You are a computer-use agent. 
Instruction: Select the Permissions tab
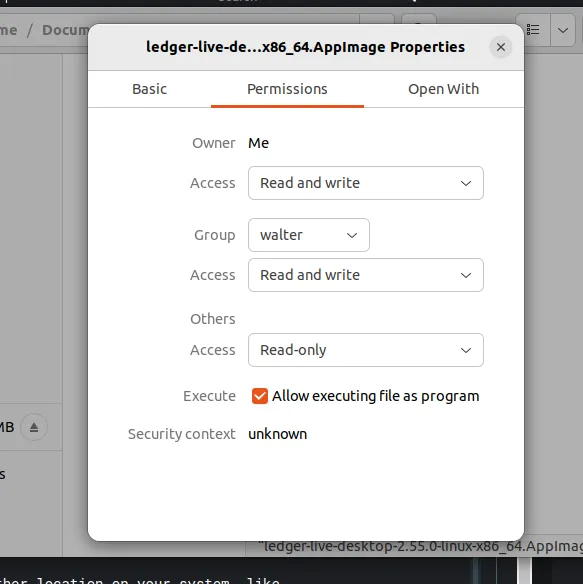pyautogui.click(x=287, y=89)
